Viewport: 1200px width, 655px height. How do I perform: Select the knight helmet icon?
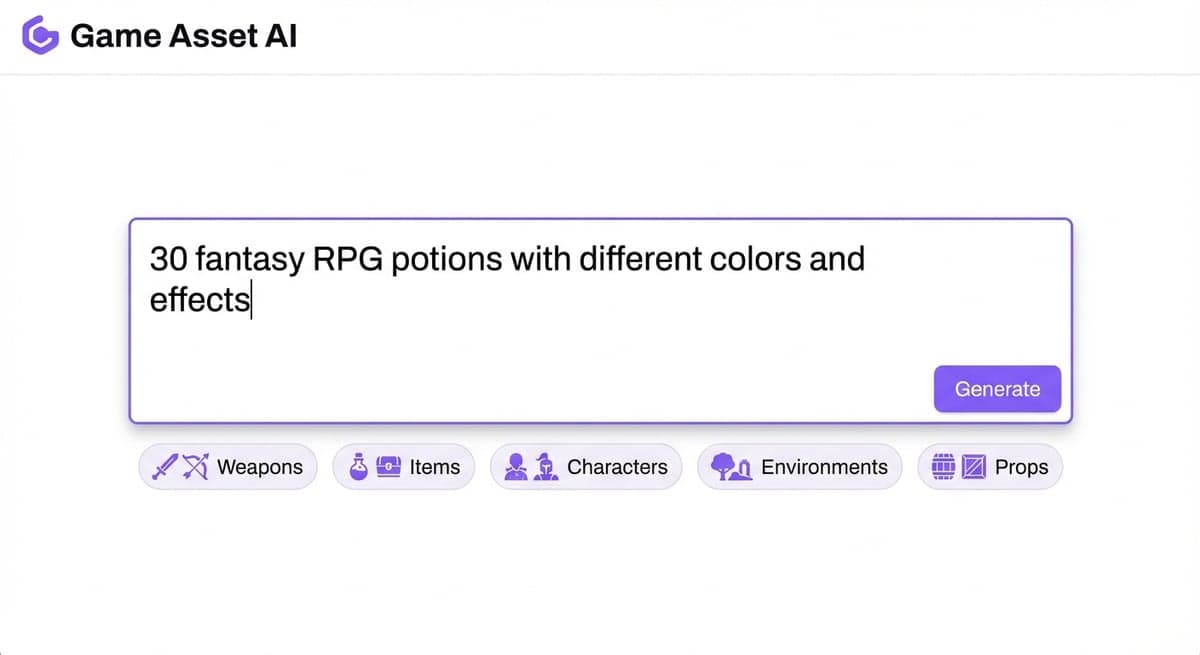[545, 467]
